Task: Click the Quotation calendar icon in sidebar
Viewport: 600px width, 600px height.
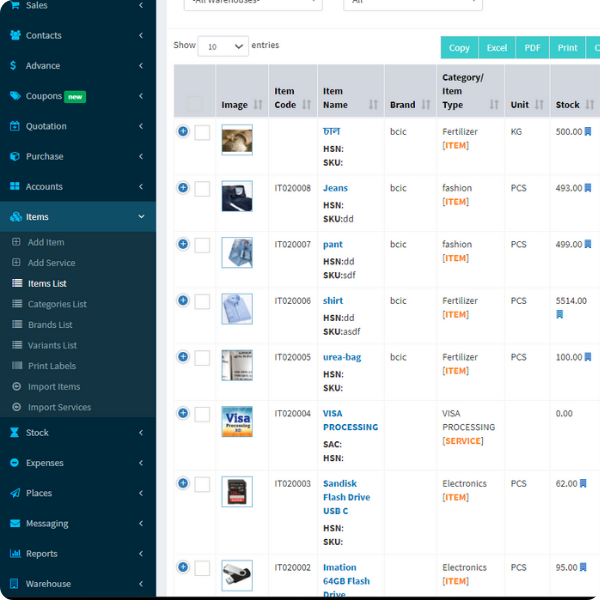Action: pyautogui.click(x=15, y=126)
